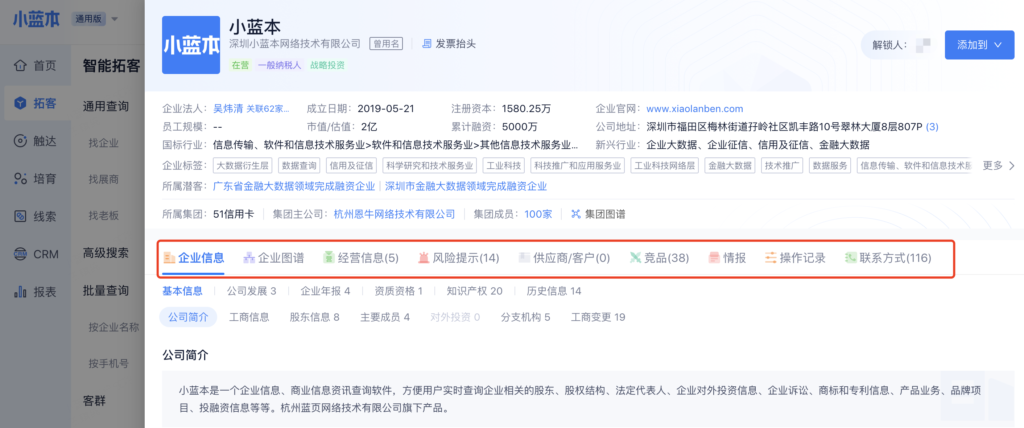1024x428 pixels.
Task: Switch to the 风险提示(14) tab
Action: click(x=458, y=258)
